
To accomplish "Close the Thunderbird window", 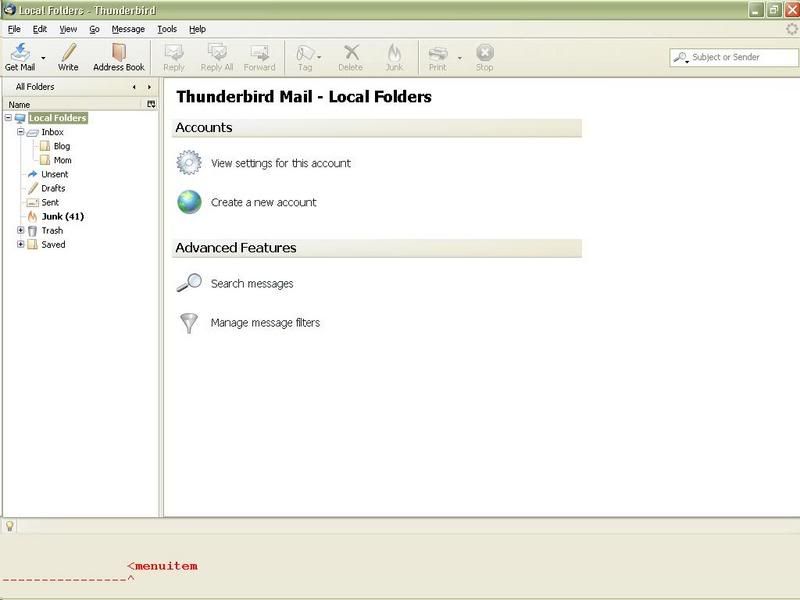I will coord(792,10).
